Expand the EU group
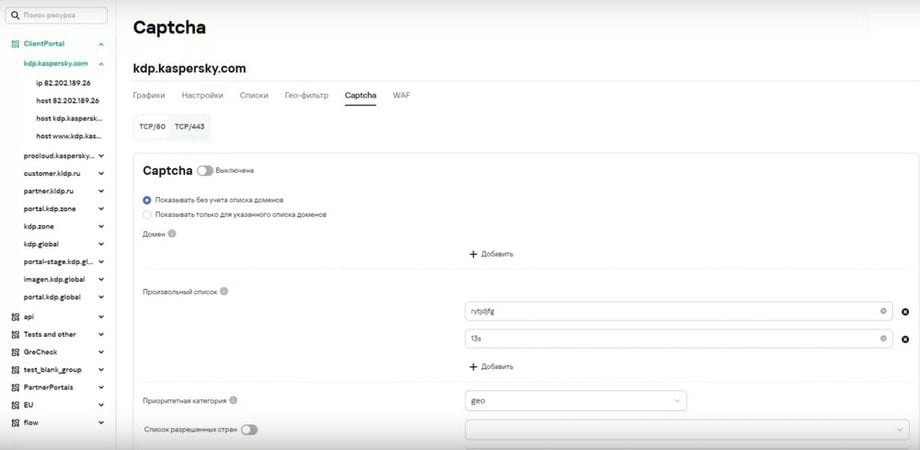 tap(102, 405)
